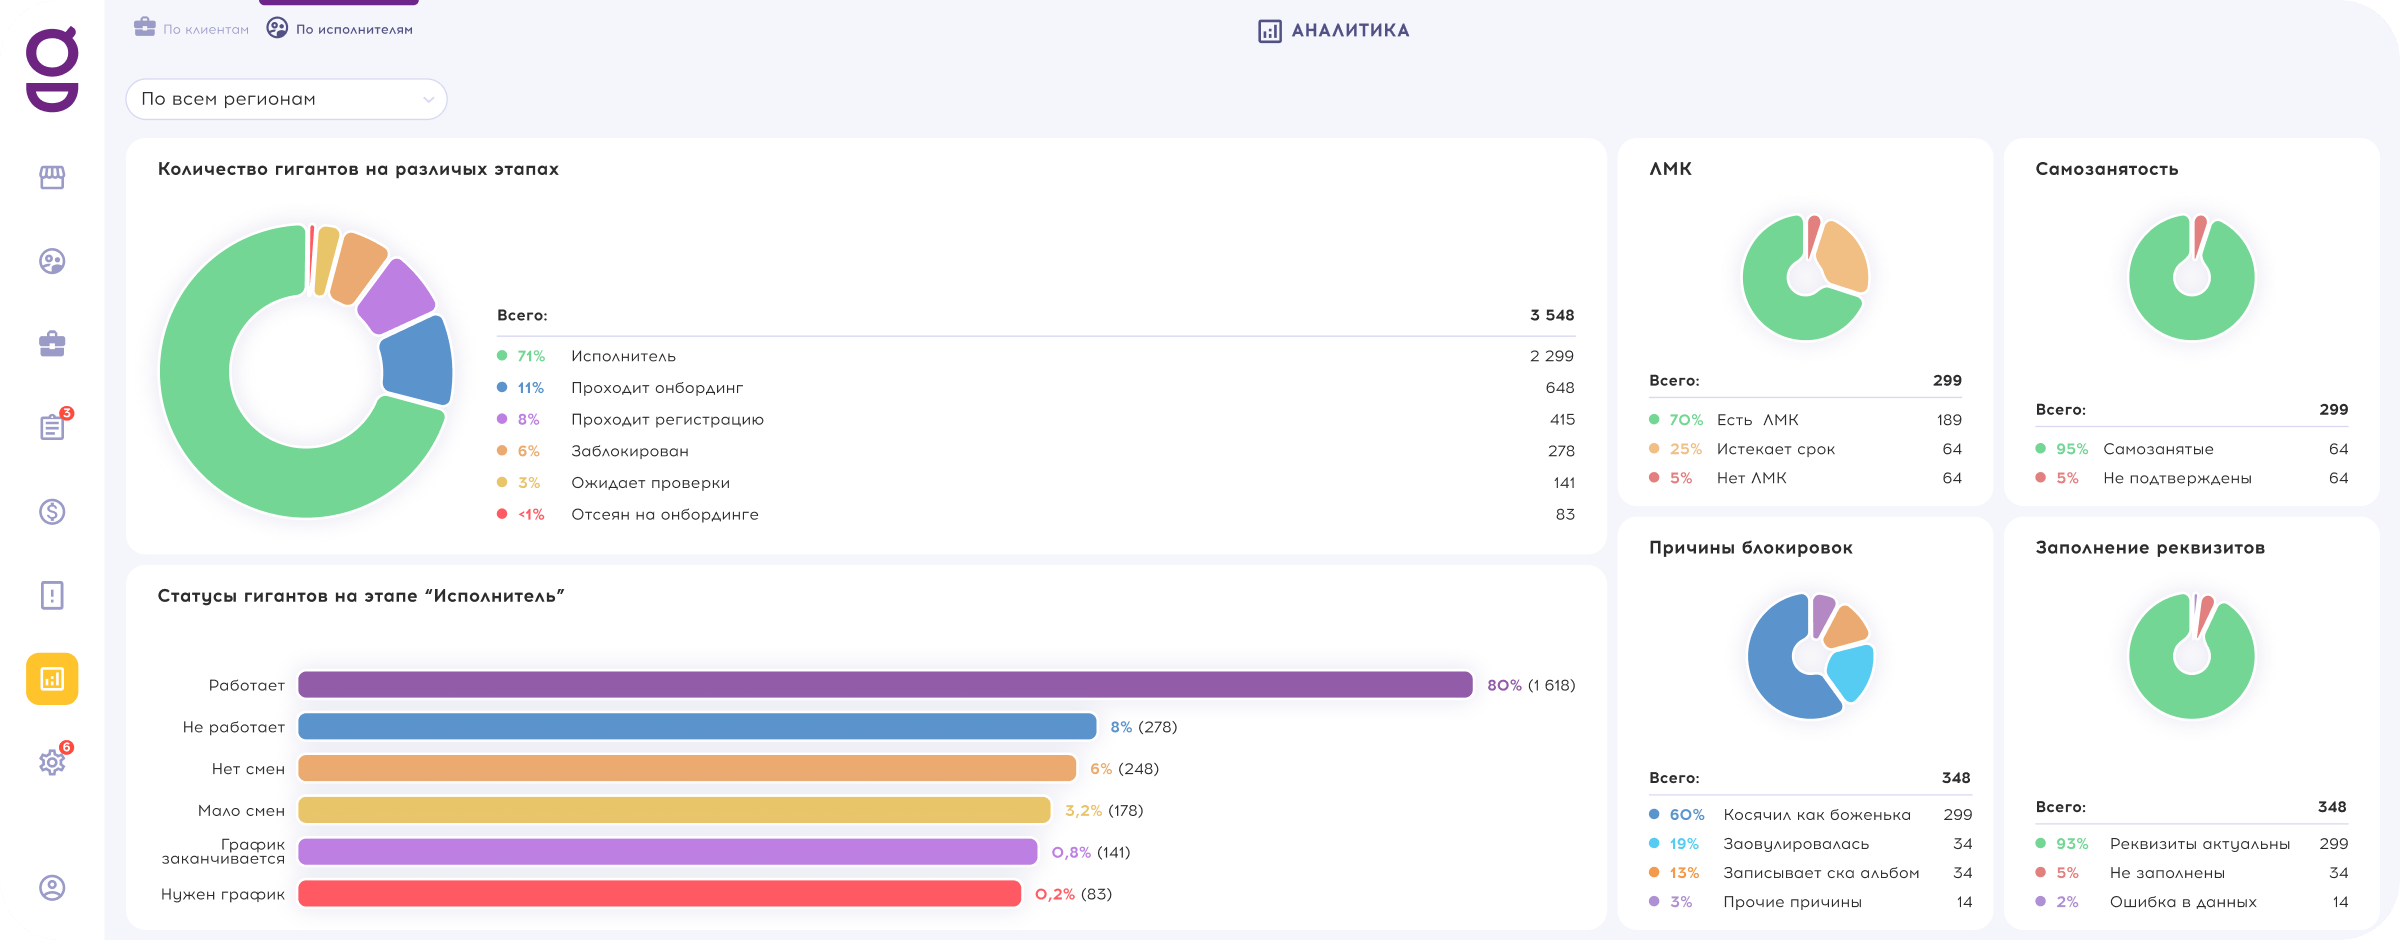Screen dimensions: 2400x940
Task: Open the performers face icon in sidebar
Action: click(x=52, y=261)
